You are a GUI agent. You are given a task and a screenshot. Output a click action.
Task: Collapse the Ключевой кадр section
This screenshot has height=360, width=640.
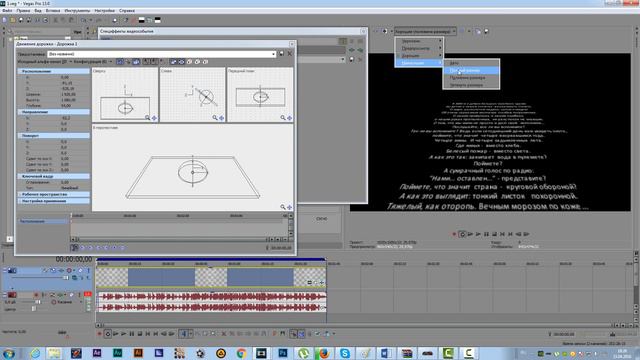pos(53,176)
